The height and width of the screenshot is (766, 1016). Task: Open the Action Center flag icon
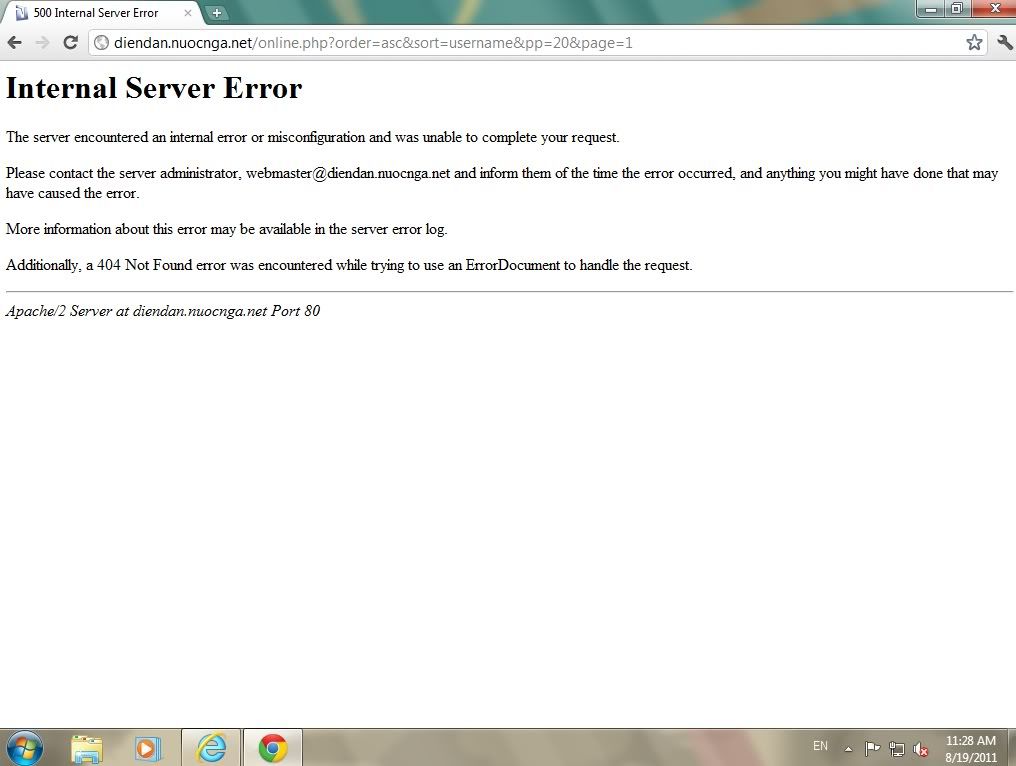click(872, 748)
